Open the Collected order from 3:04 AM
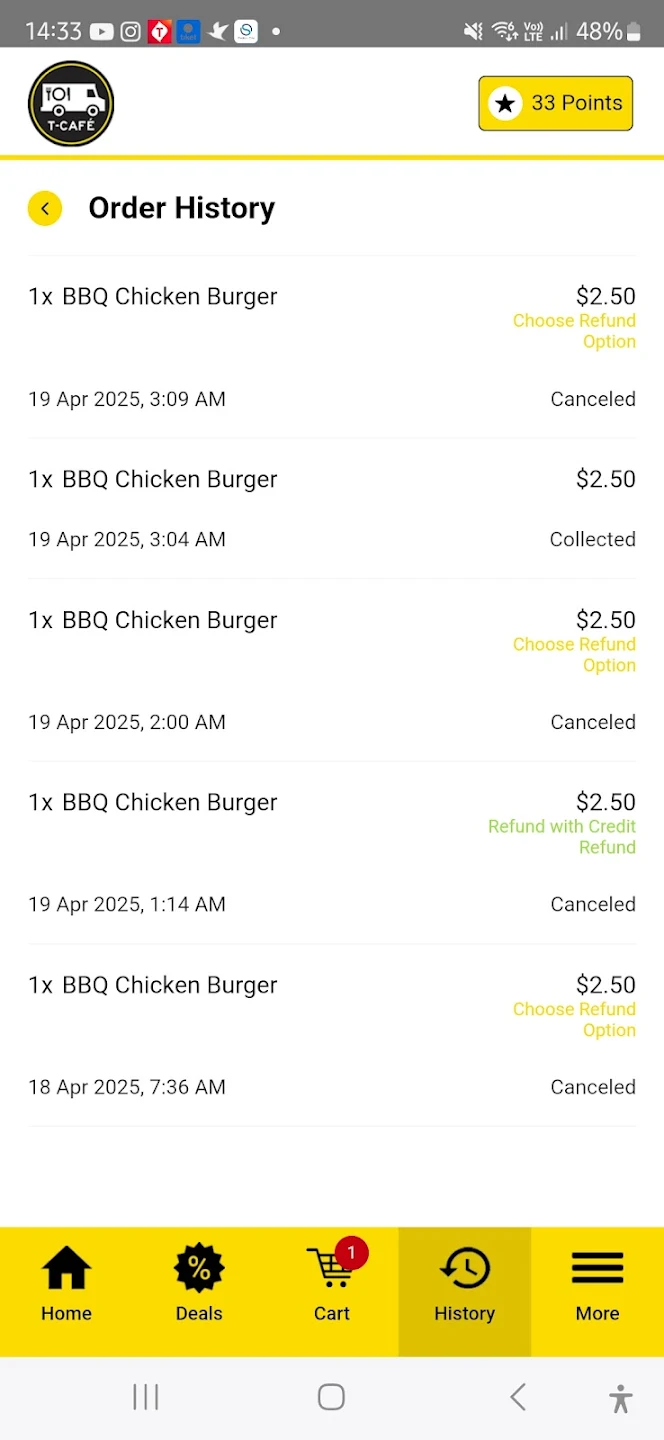Image resolution: width=664 pixels, height=1440 pixels. point(332,508)
